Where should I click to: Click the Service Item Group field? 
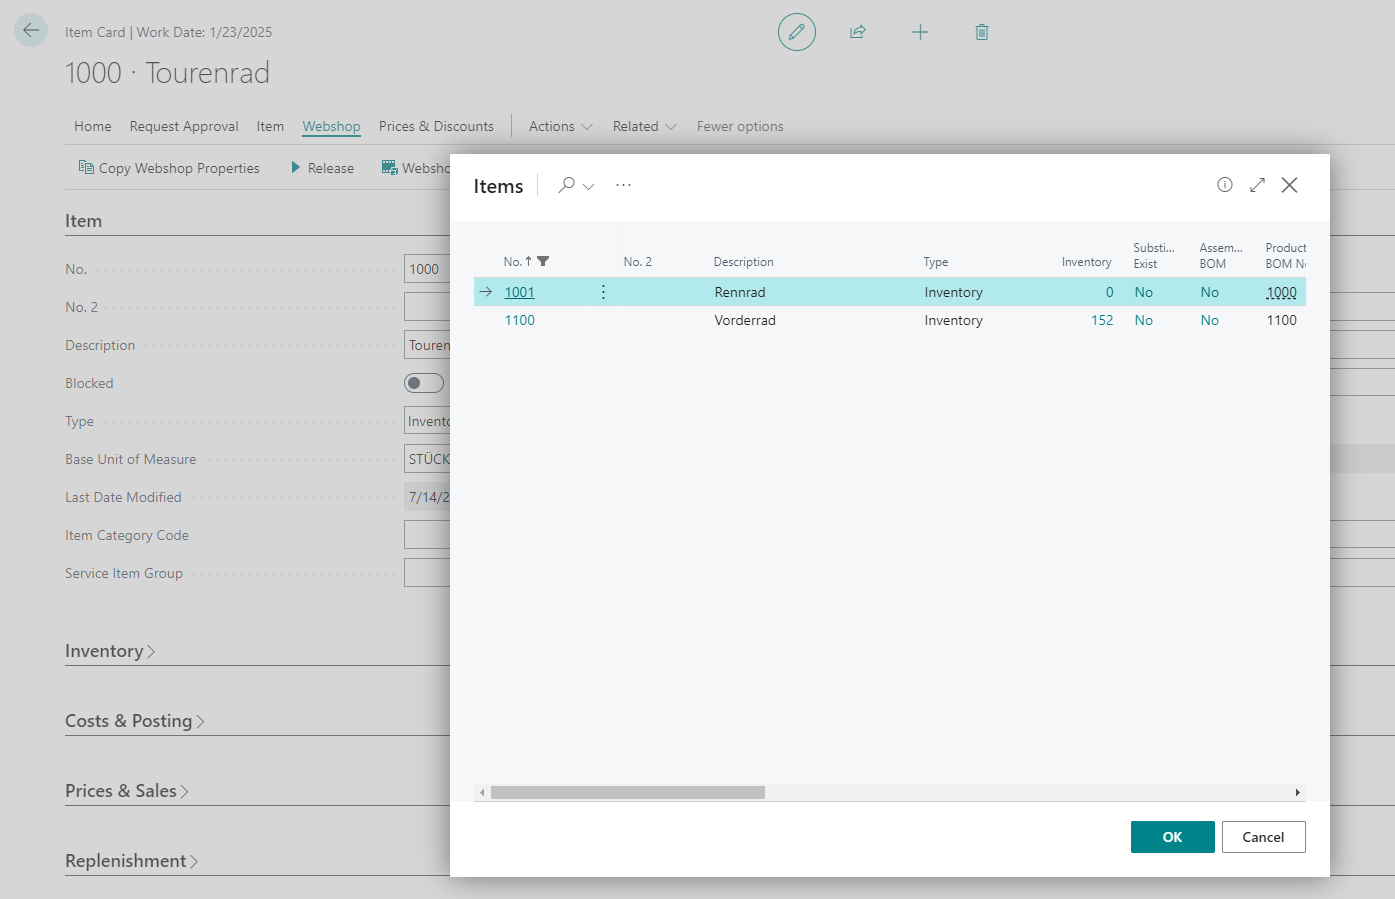click(x=427, y=573)
